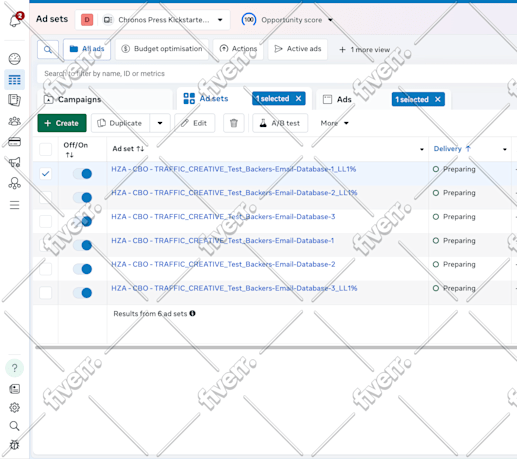
Task: Open the advertising megaphone icon in sidebar
Action: (x=14, y=162)
